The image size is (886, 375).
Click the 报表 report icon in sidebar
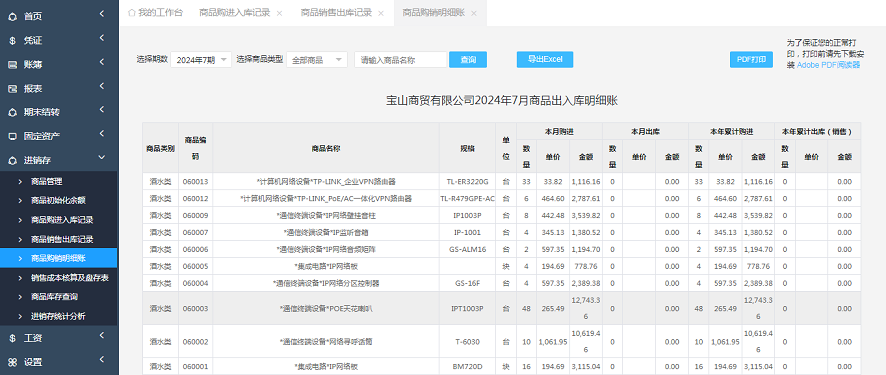[12, 89]
